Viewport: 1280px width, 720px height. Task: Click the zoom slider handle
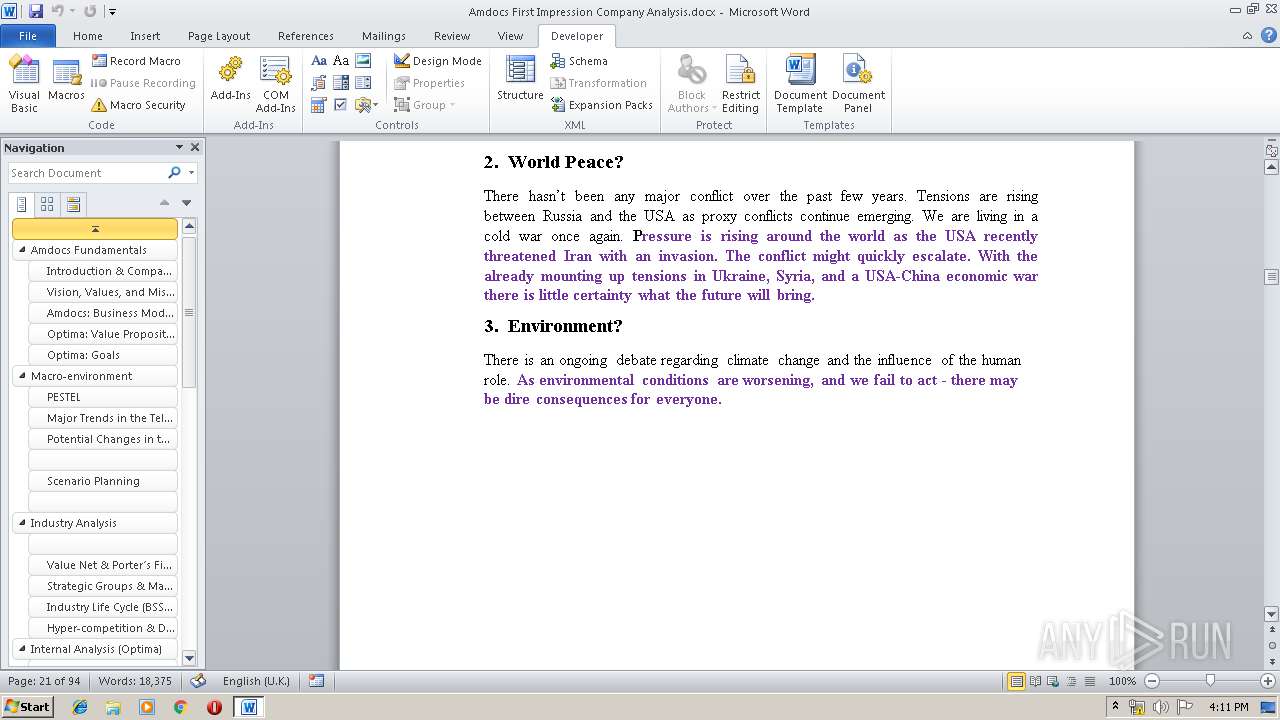click(x=1210, y=681)
